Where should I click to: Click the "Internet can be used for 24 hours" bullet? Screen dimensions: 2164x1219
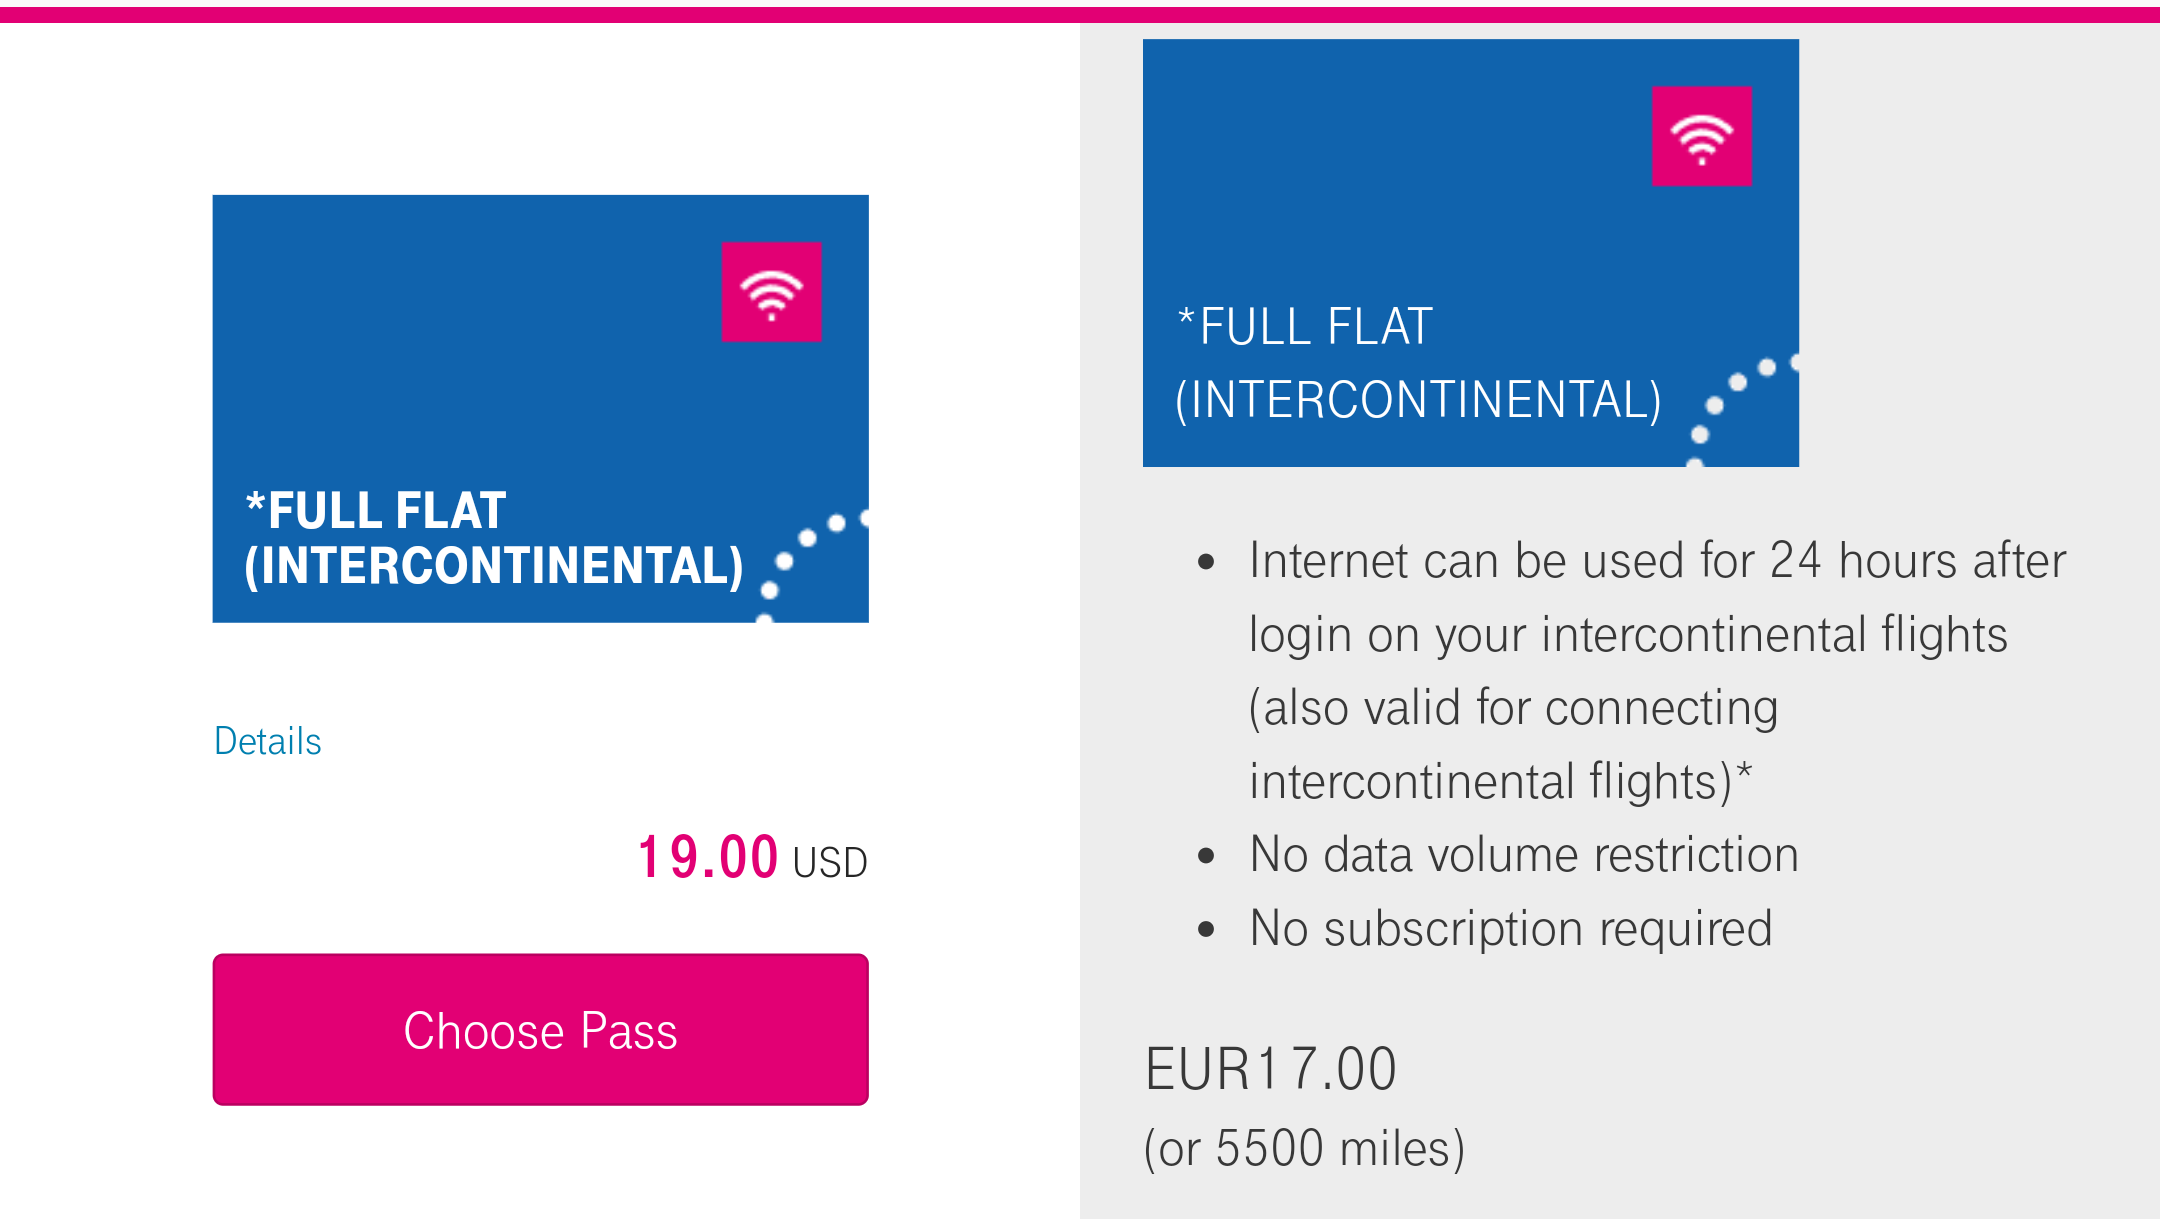(x=1656, y=561)
